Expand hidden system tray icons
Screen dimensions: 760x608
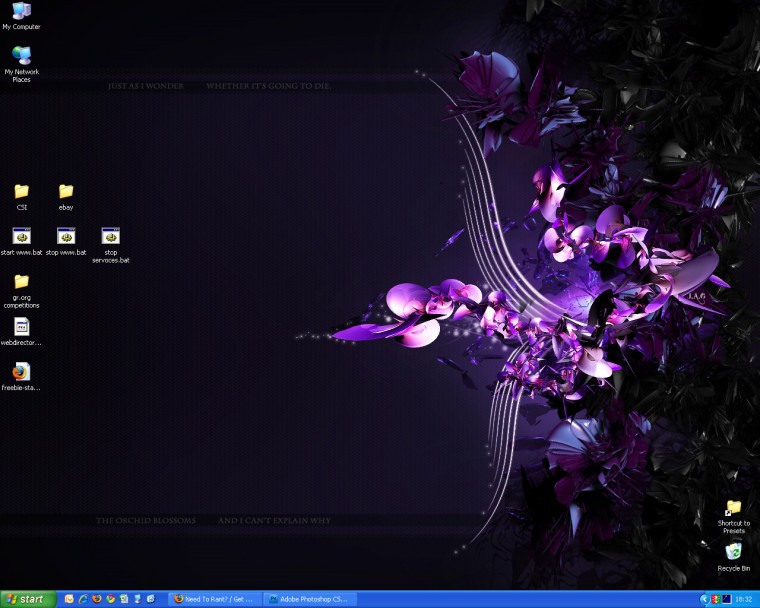[x=705, y=600]
